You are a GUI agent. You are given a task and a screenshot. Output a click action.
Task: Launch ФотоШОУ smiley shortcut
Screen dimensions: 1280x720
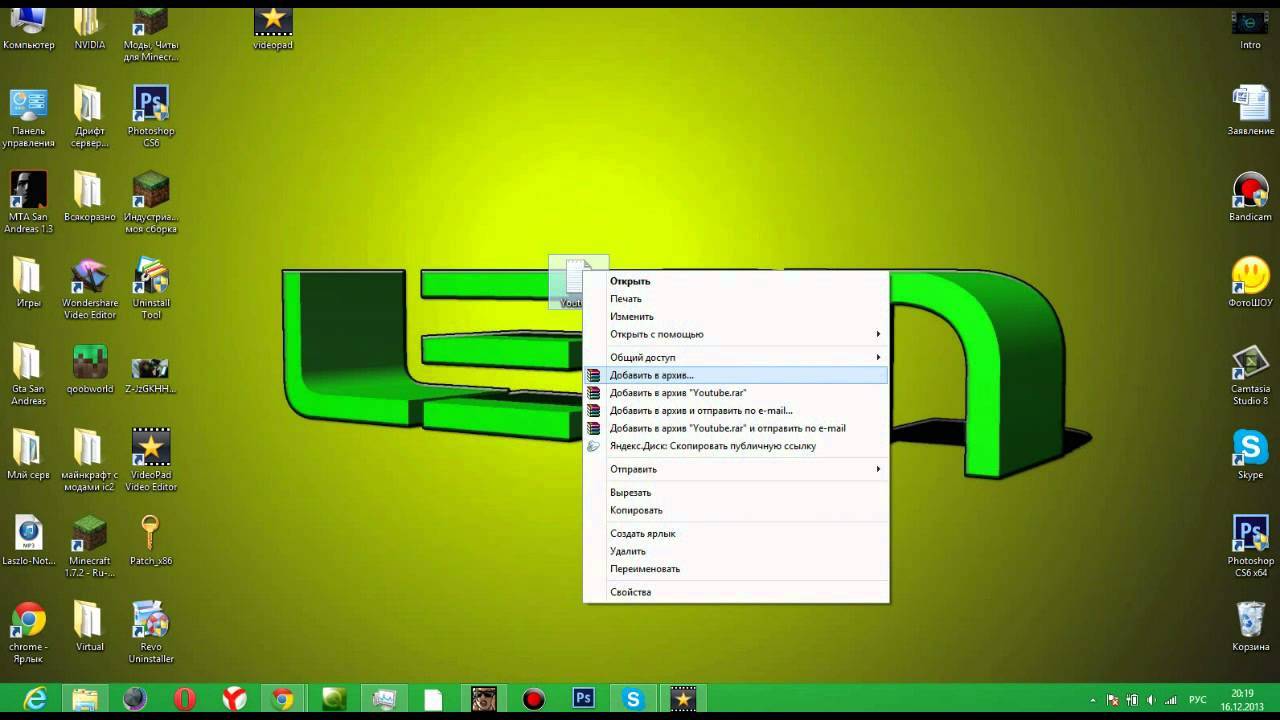(1250, 284)
